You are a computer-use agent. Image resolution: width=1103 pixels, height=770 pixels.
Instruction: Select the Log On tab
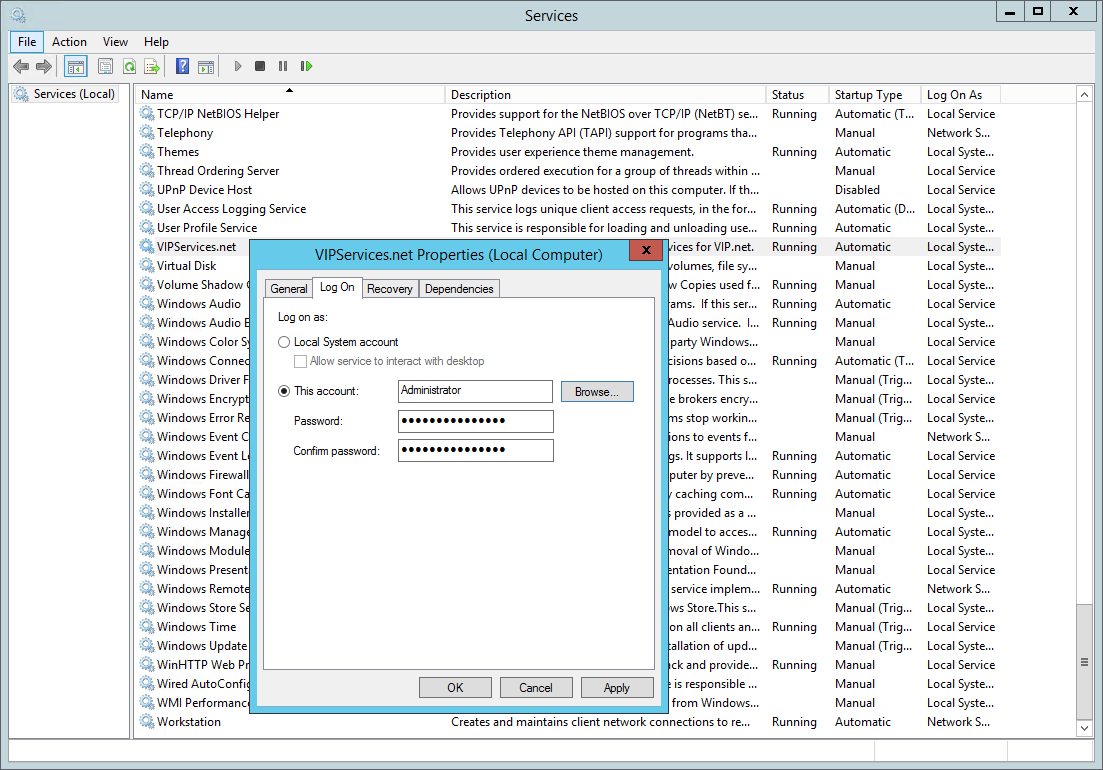coord(337,287)
